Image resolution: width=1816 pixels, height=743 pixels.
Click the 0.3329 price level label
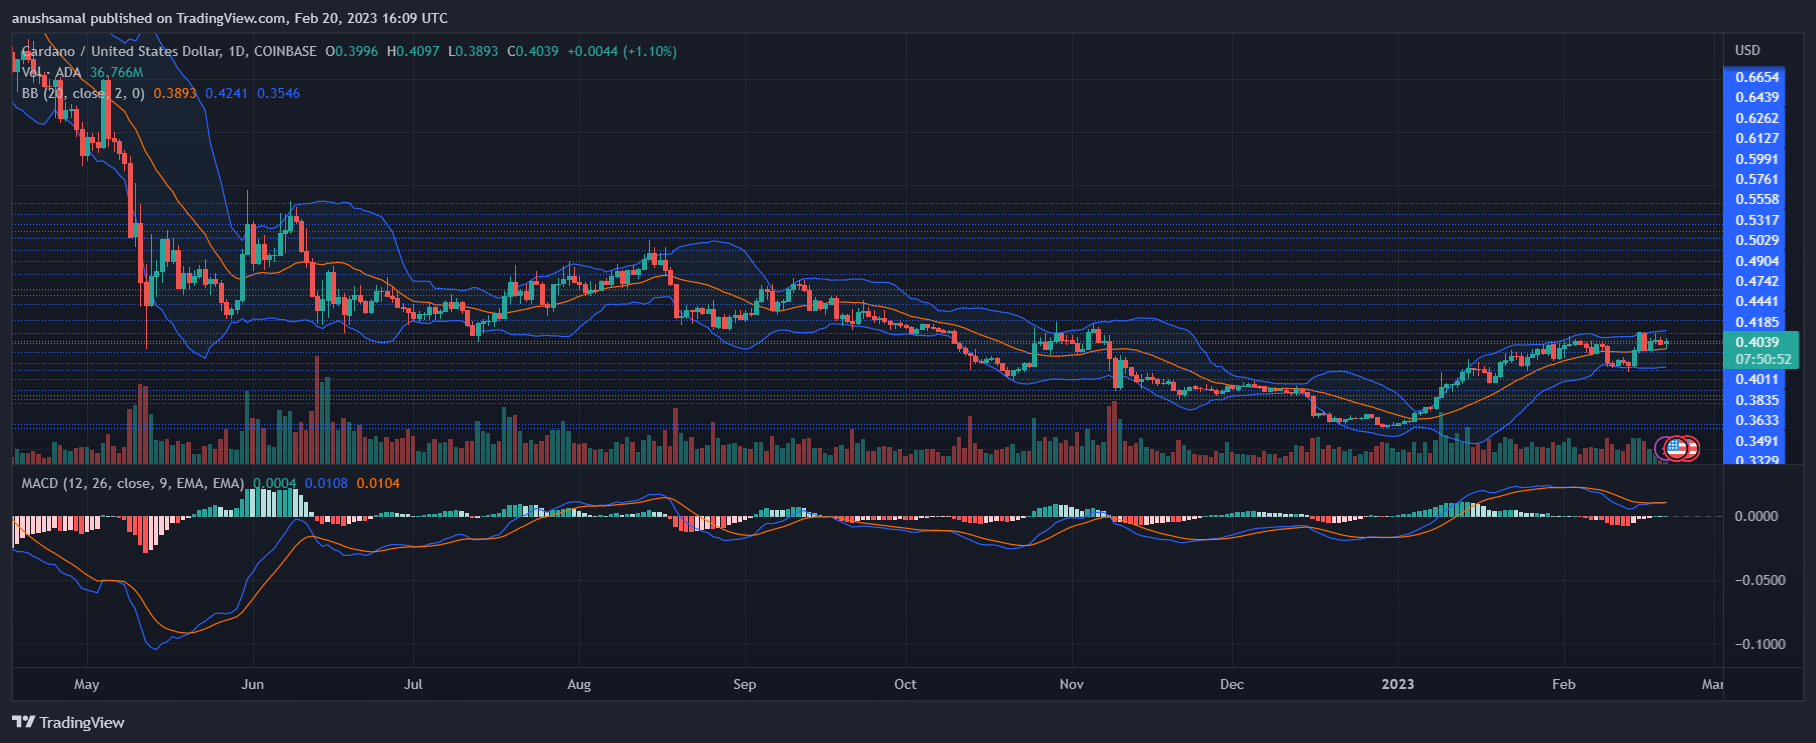1757,460
